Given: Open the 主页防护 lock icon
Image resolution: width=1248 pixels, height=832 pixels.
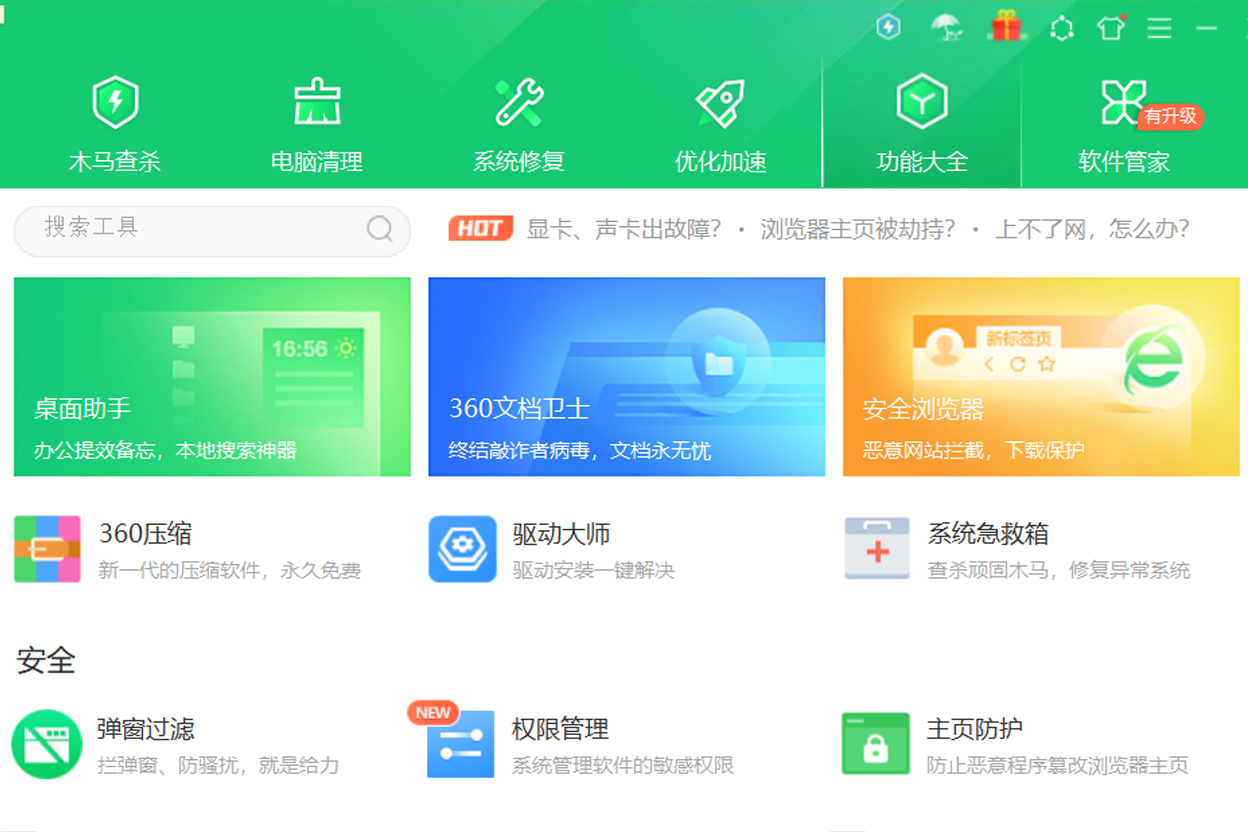Looking at the screenshot, I should [x=876, y=743].
